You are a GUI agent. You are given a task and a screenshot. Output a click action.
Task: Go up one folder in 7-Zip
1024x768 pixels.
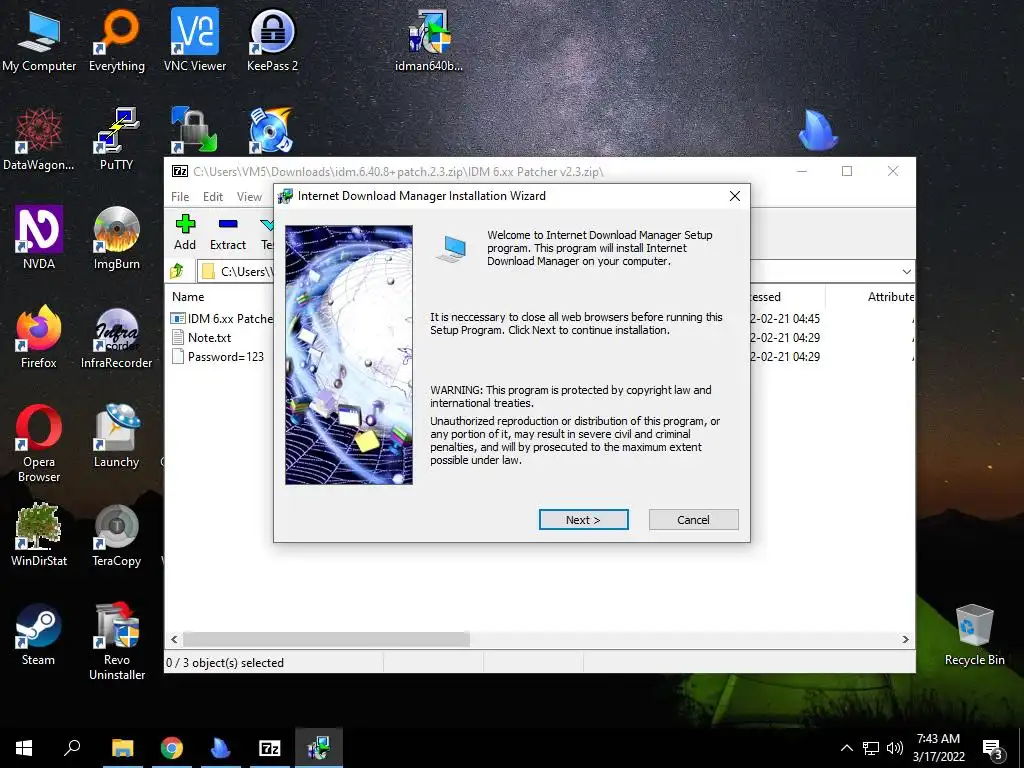[177, 271]
